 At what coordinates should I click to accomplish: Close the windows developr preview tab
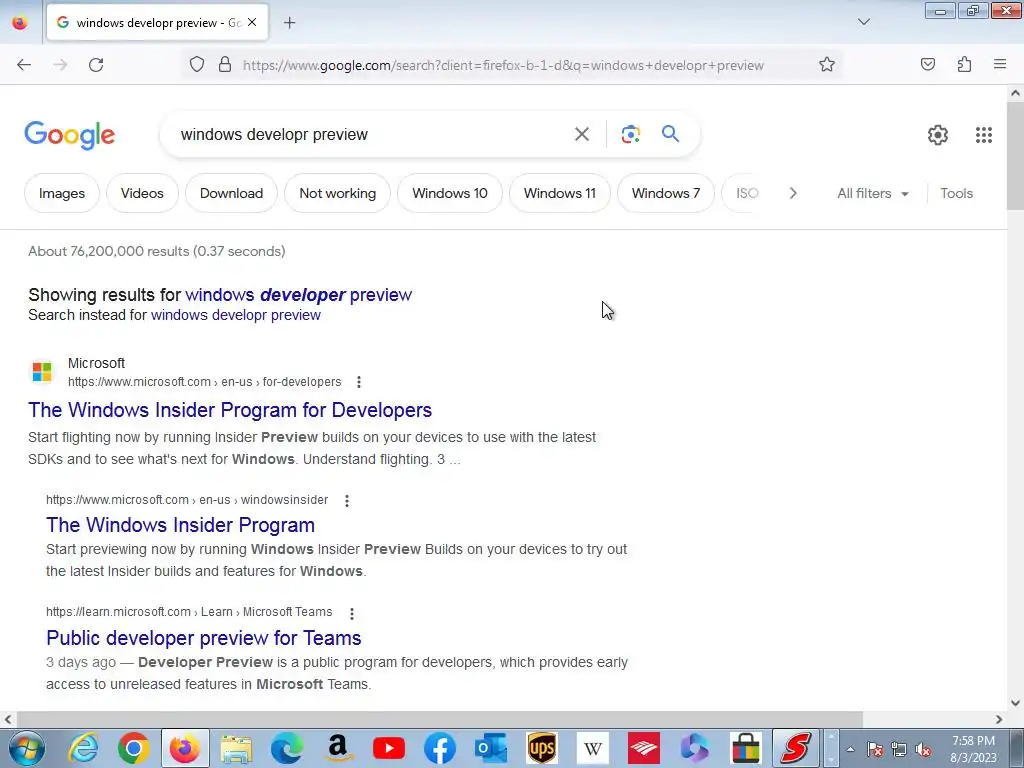tap(252, 23)
